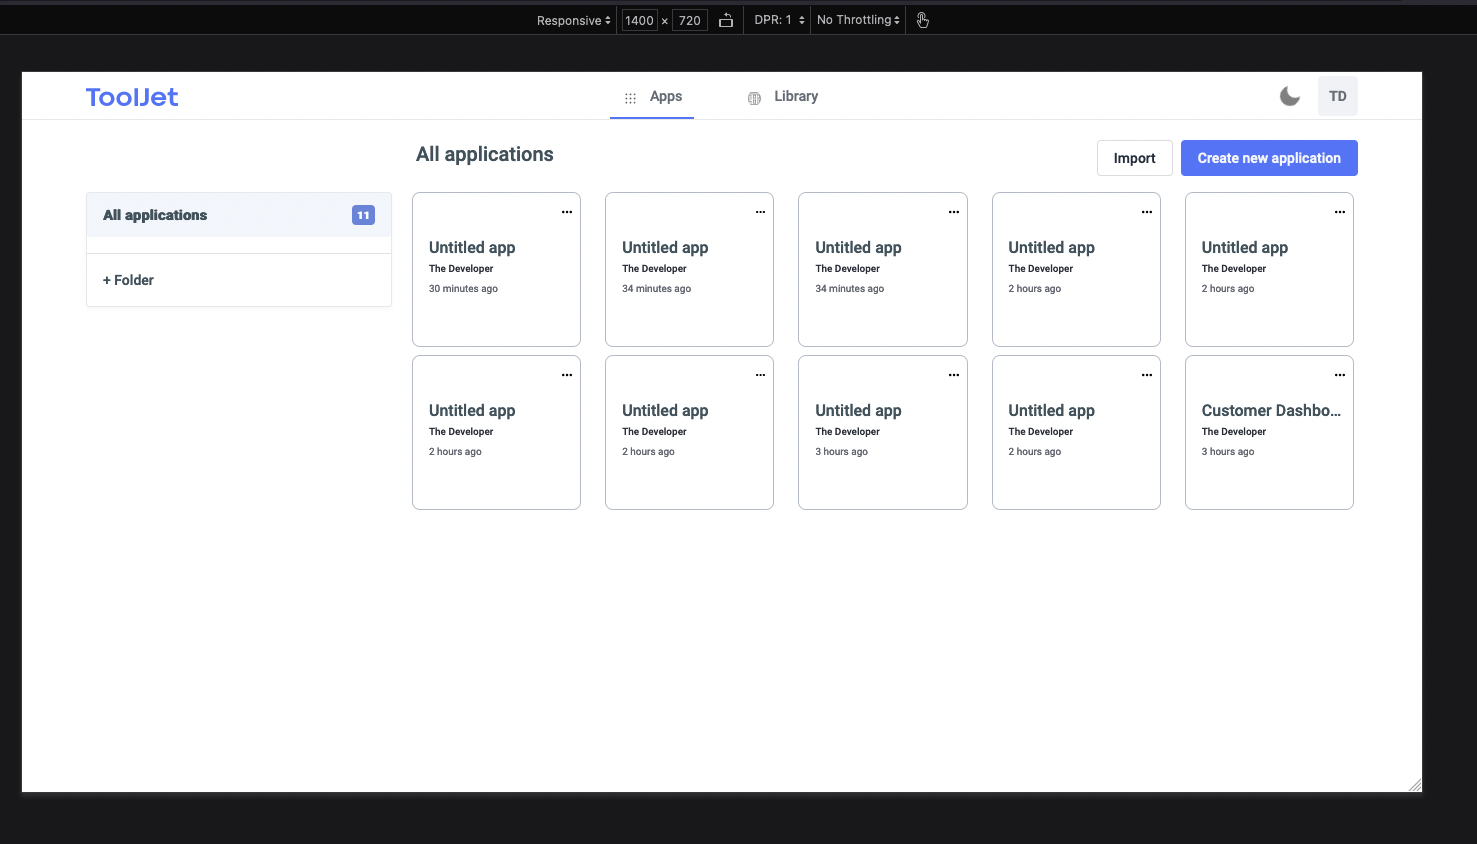Open the Responsive device dropdown
This screenshot has height=844, width=1477.
click(573, 20)
